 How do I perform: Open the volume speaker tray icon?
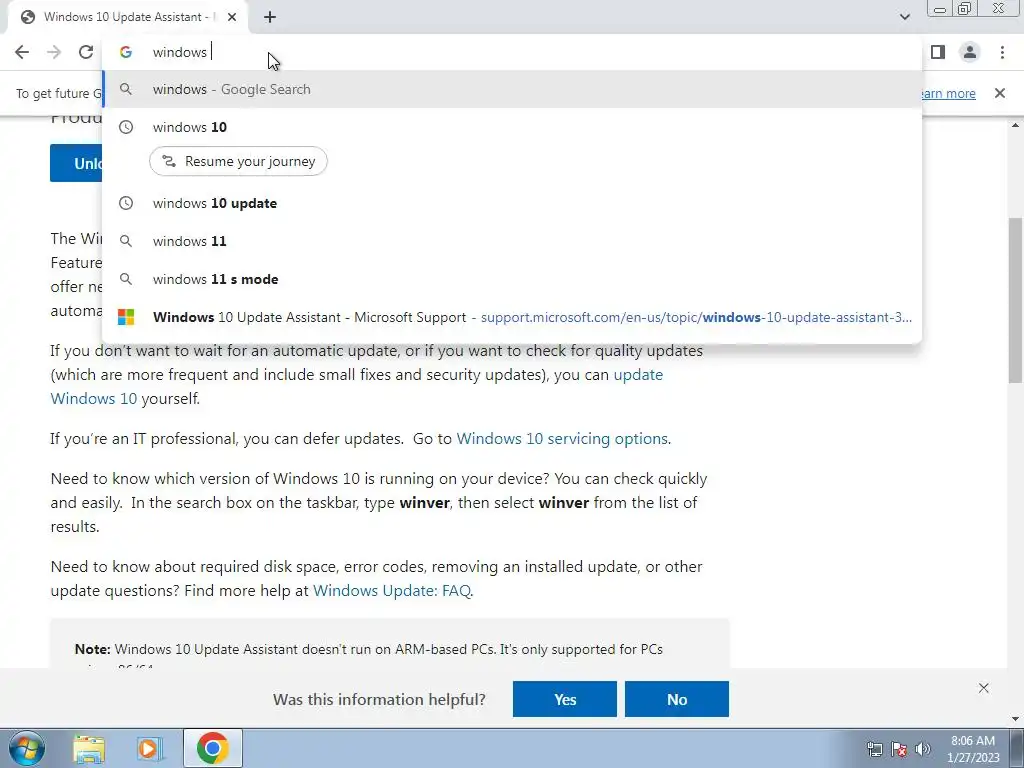[923, 749]
